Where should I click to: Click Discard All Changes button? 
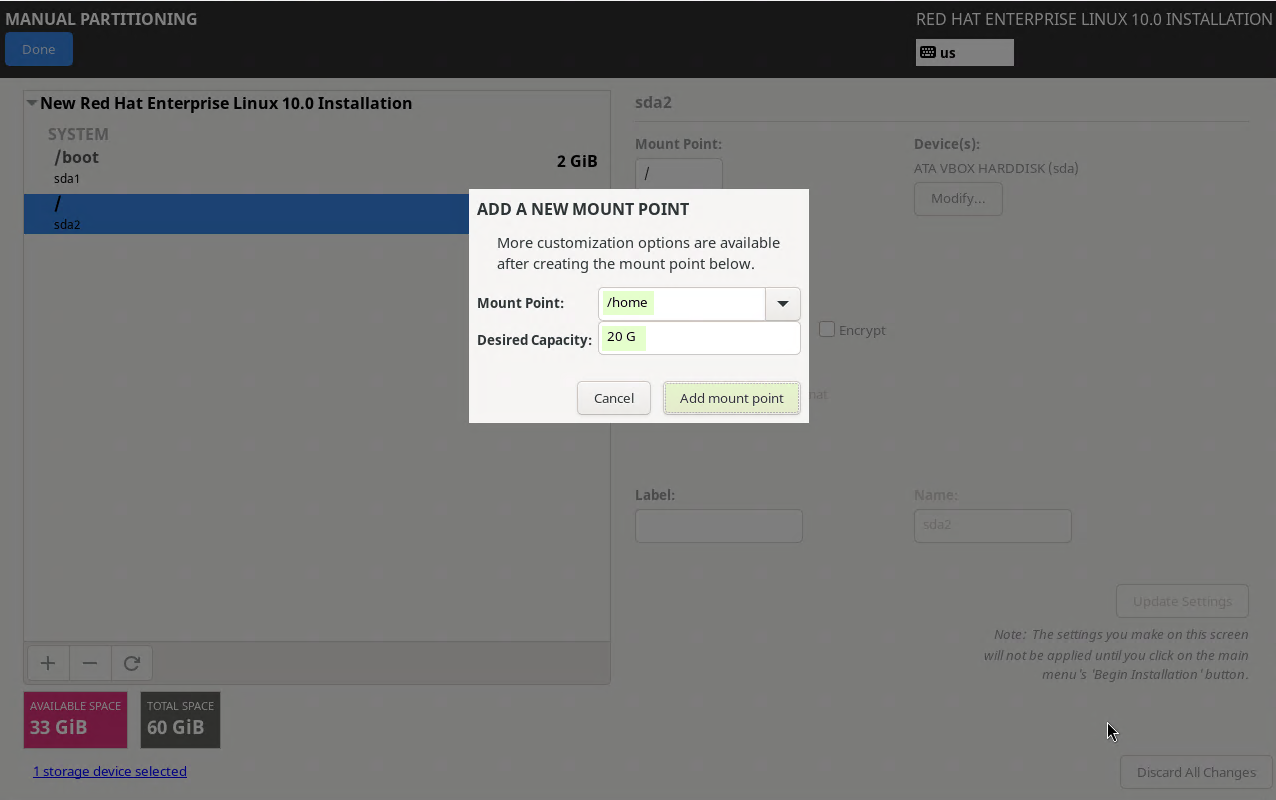click(1196, 772)
